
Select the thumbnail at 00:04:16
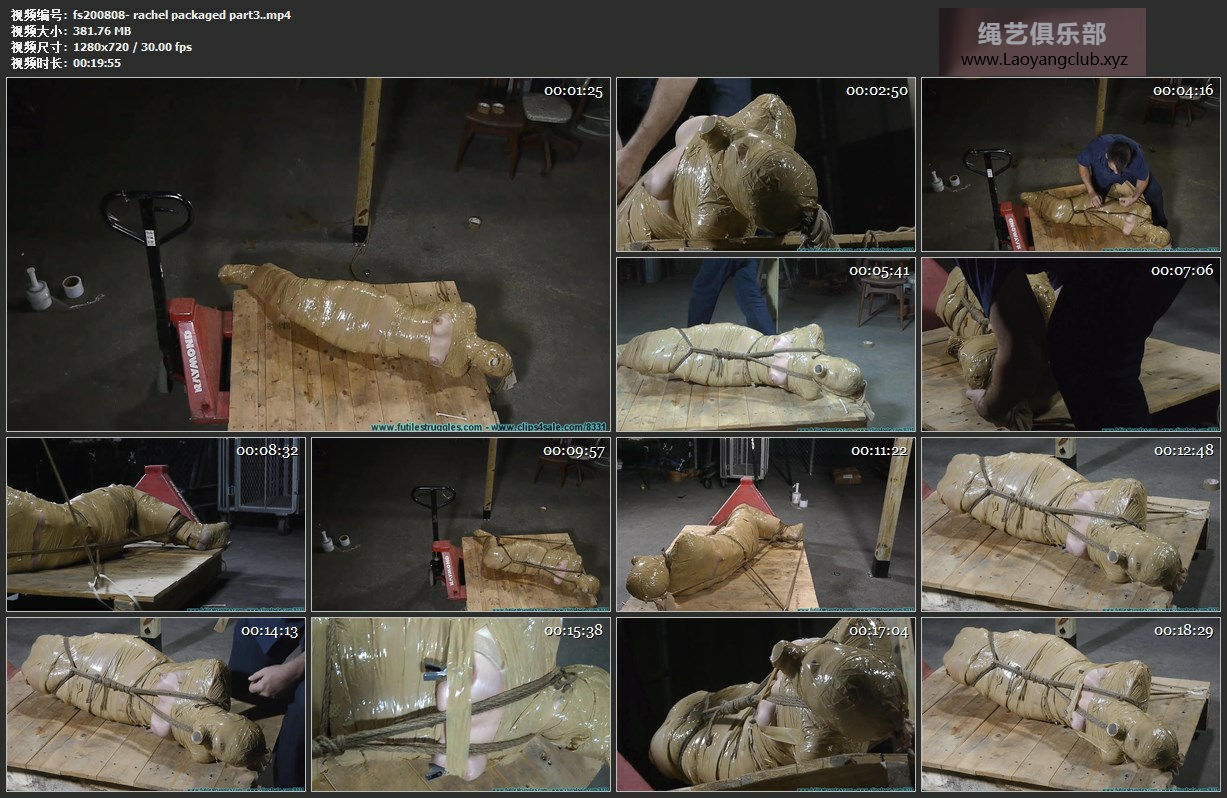(1069, 164)
